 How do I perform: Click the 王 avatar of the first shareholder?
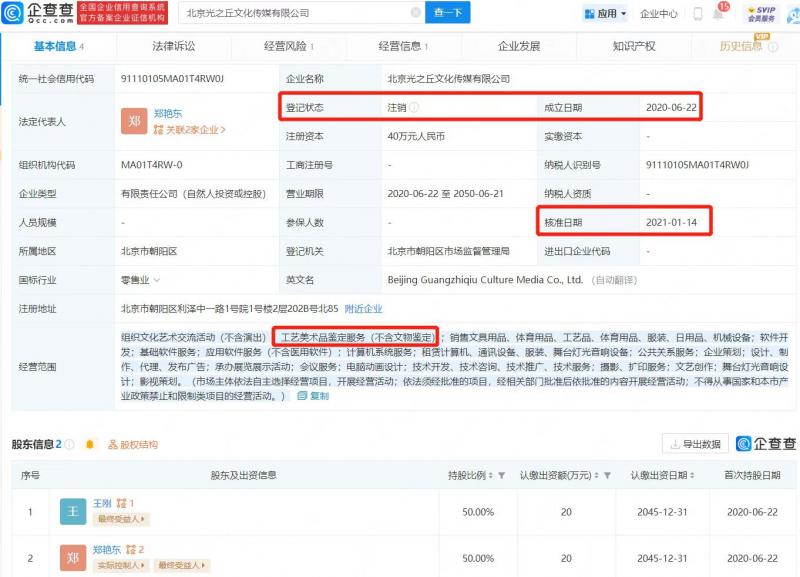[x=73, y=512]
